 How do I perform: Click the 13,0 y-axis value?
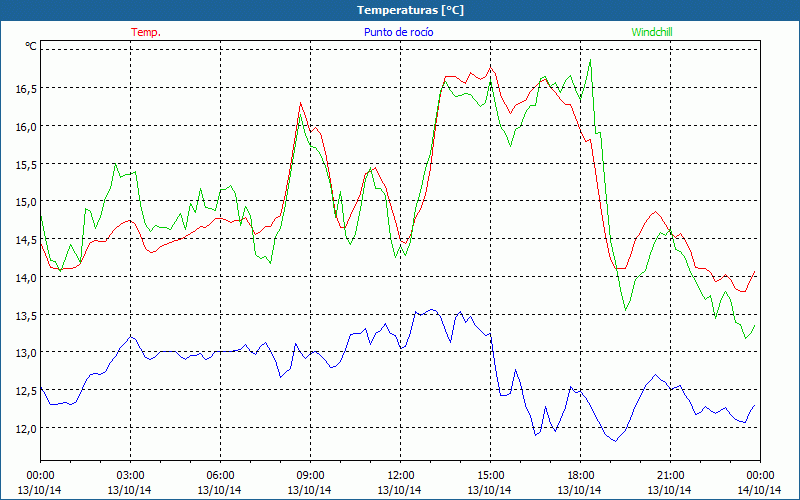point(26,354)
